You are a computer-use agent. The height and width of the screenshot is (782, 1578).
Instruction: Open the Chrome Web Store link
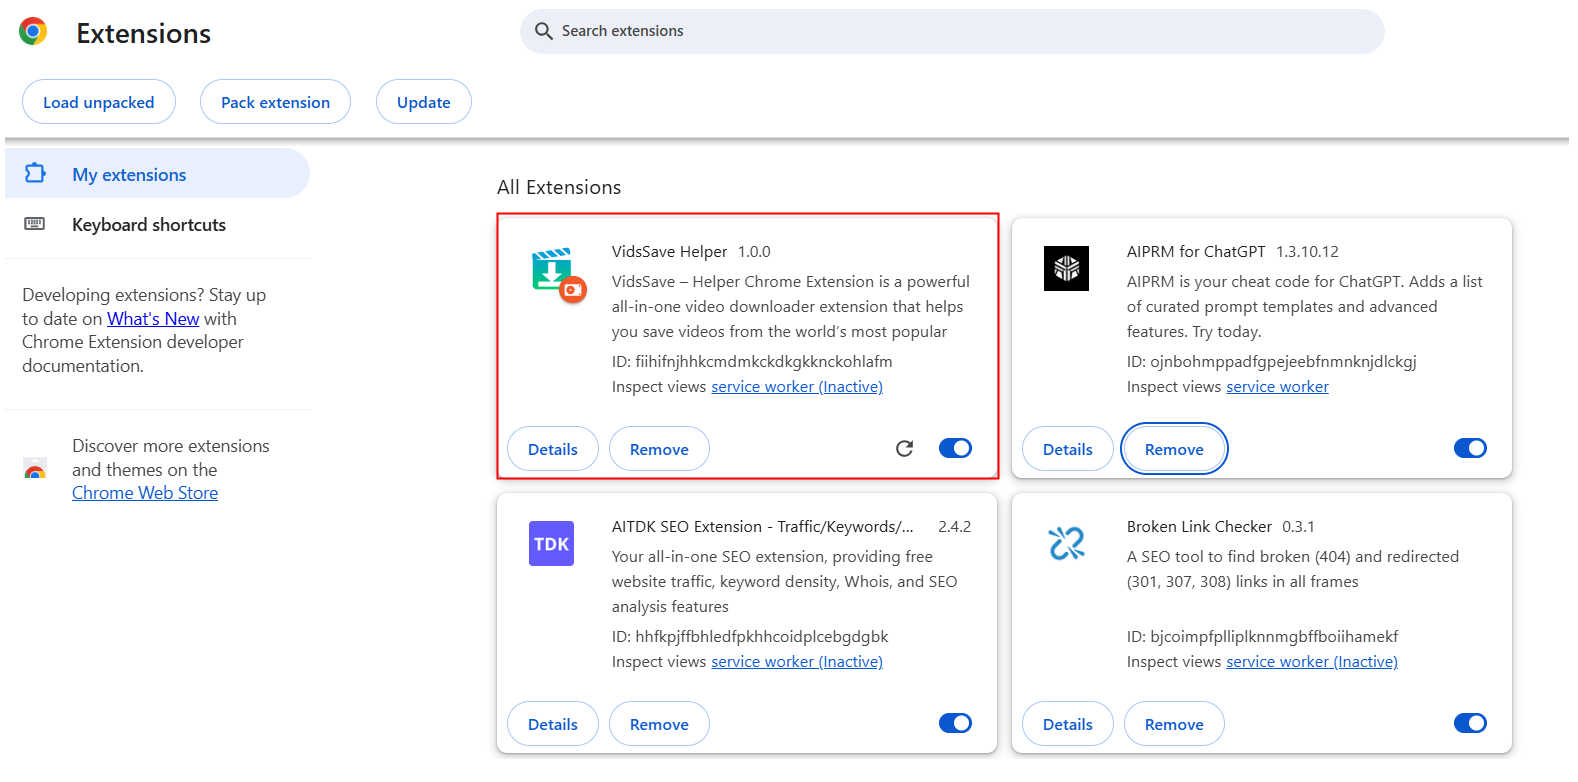click(x=145, y=493)
